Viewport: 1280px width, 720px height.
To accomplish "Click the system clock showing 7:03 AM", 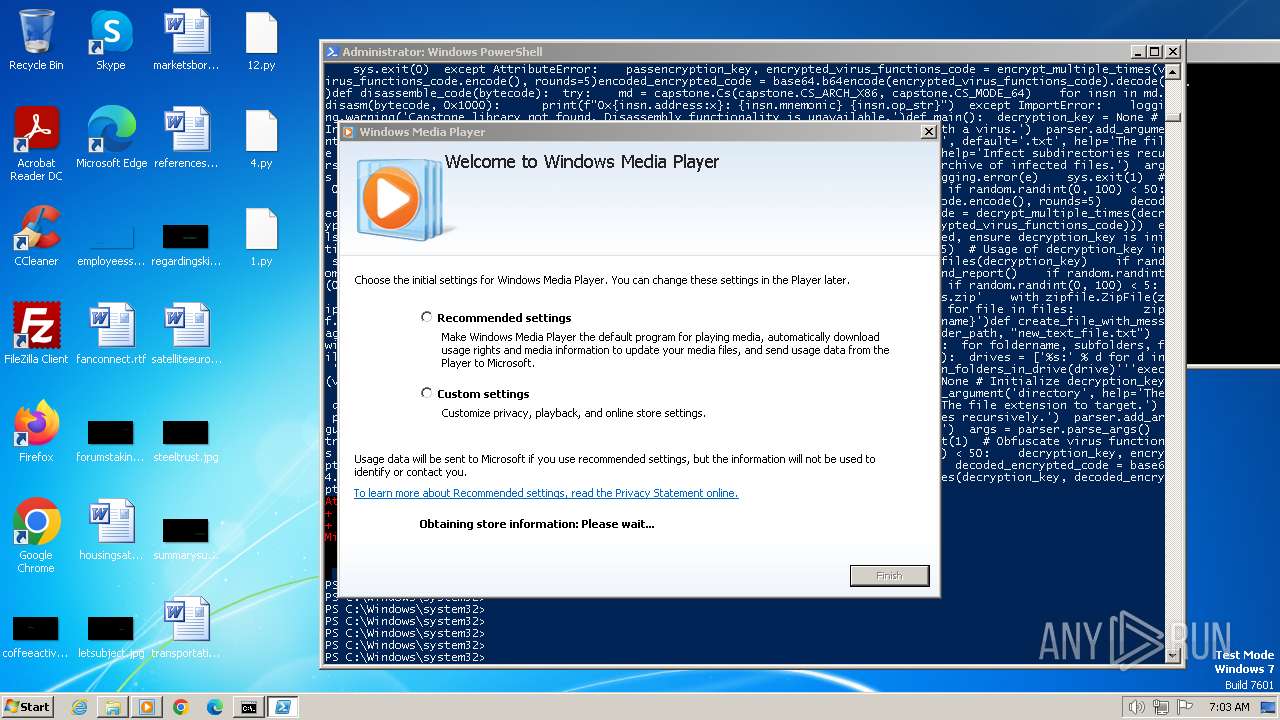I will [x=1229, y=707].
